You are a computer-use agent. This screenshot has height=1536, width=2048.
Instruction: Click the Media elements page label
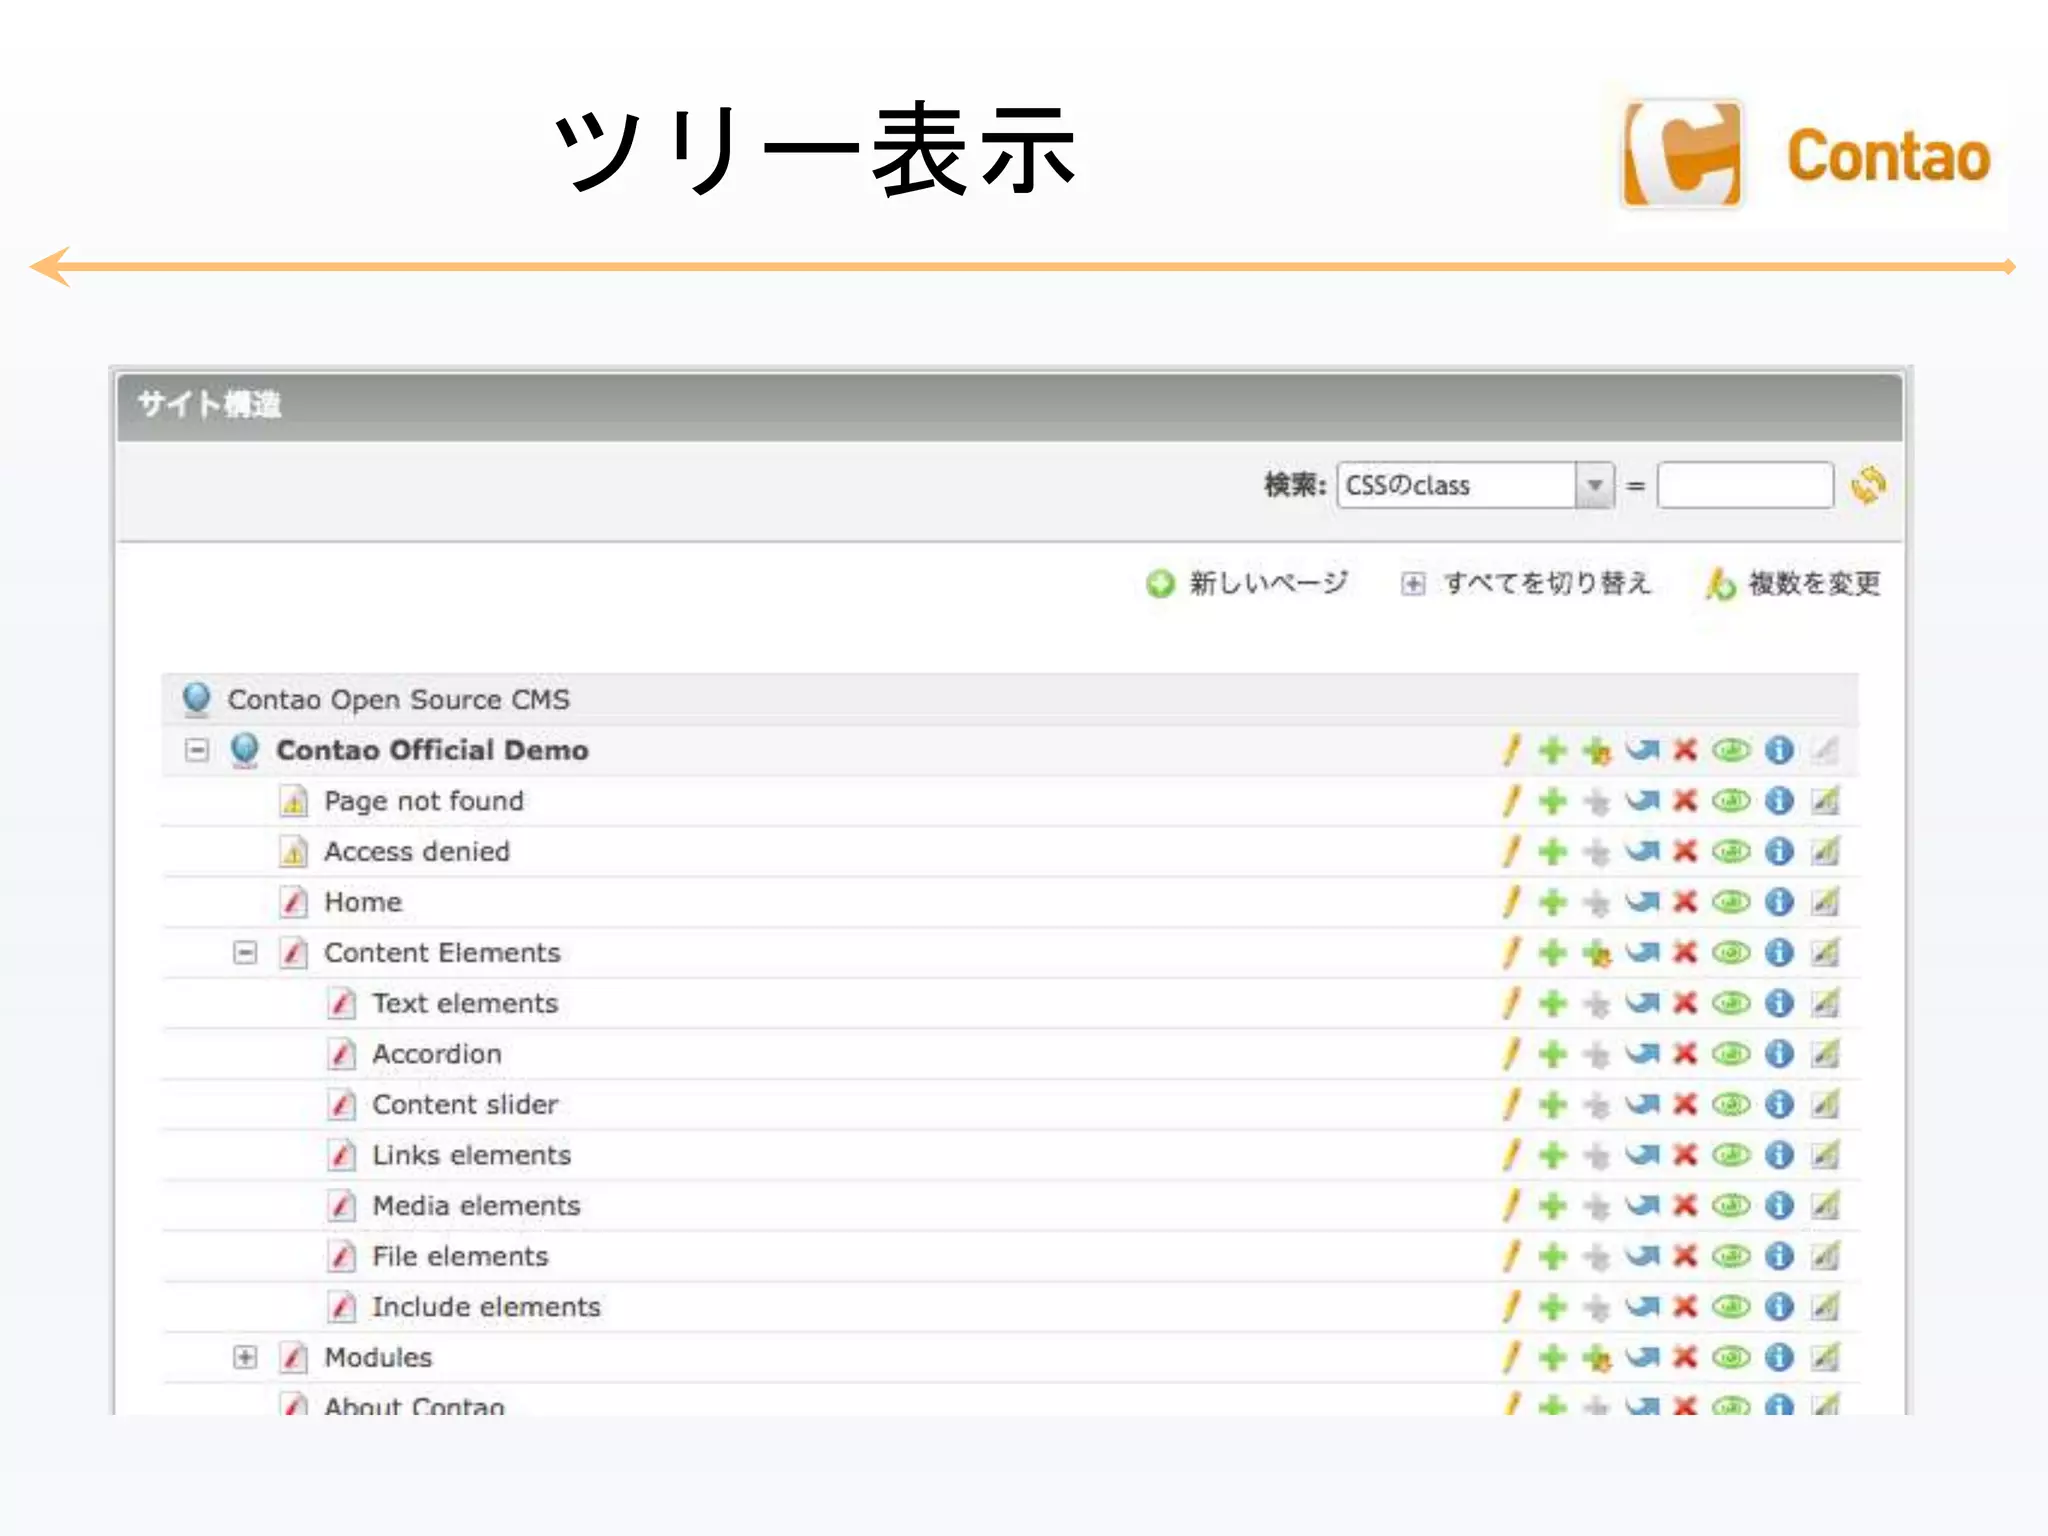tap(476, 1206)
